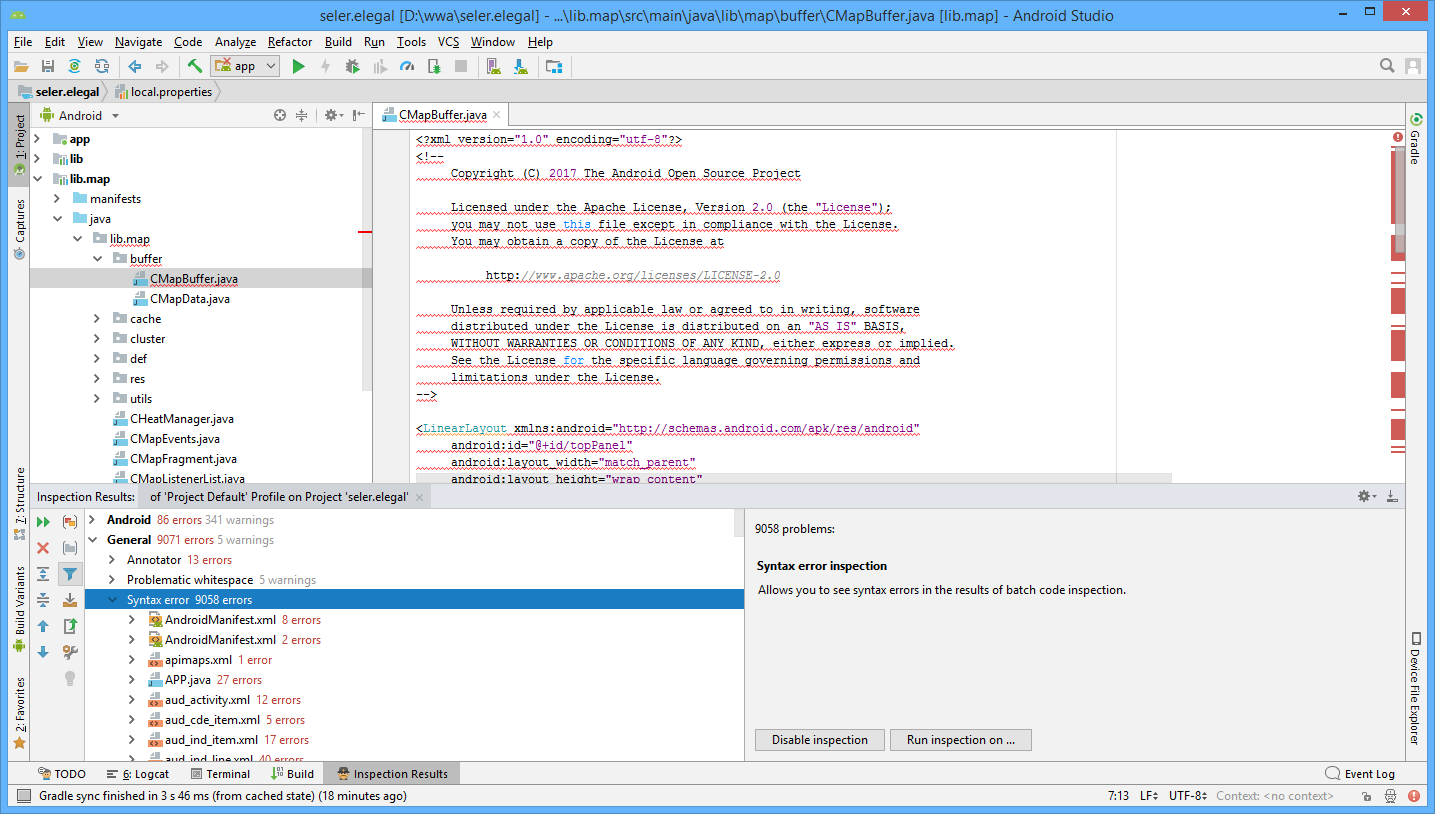Expand the cache package
1435x814 pixels.
tap(97, 319)
